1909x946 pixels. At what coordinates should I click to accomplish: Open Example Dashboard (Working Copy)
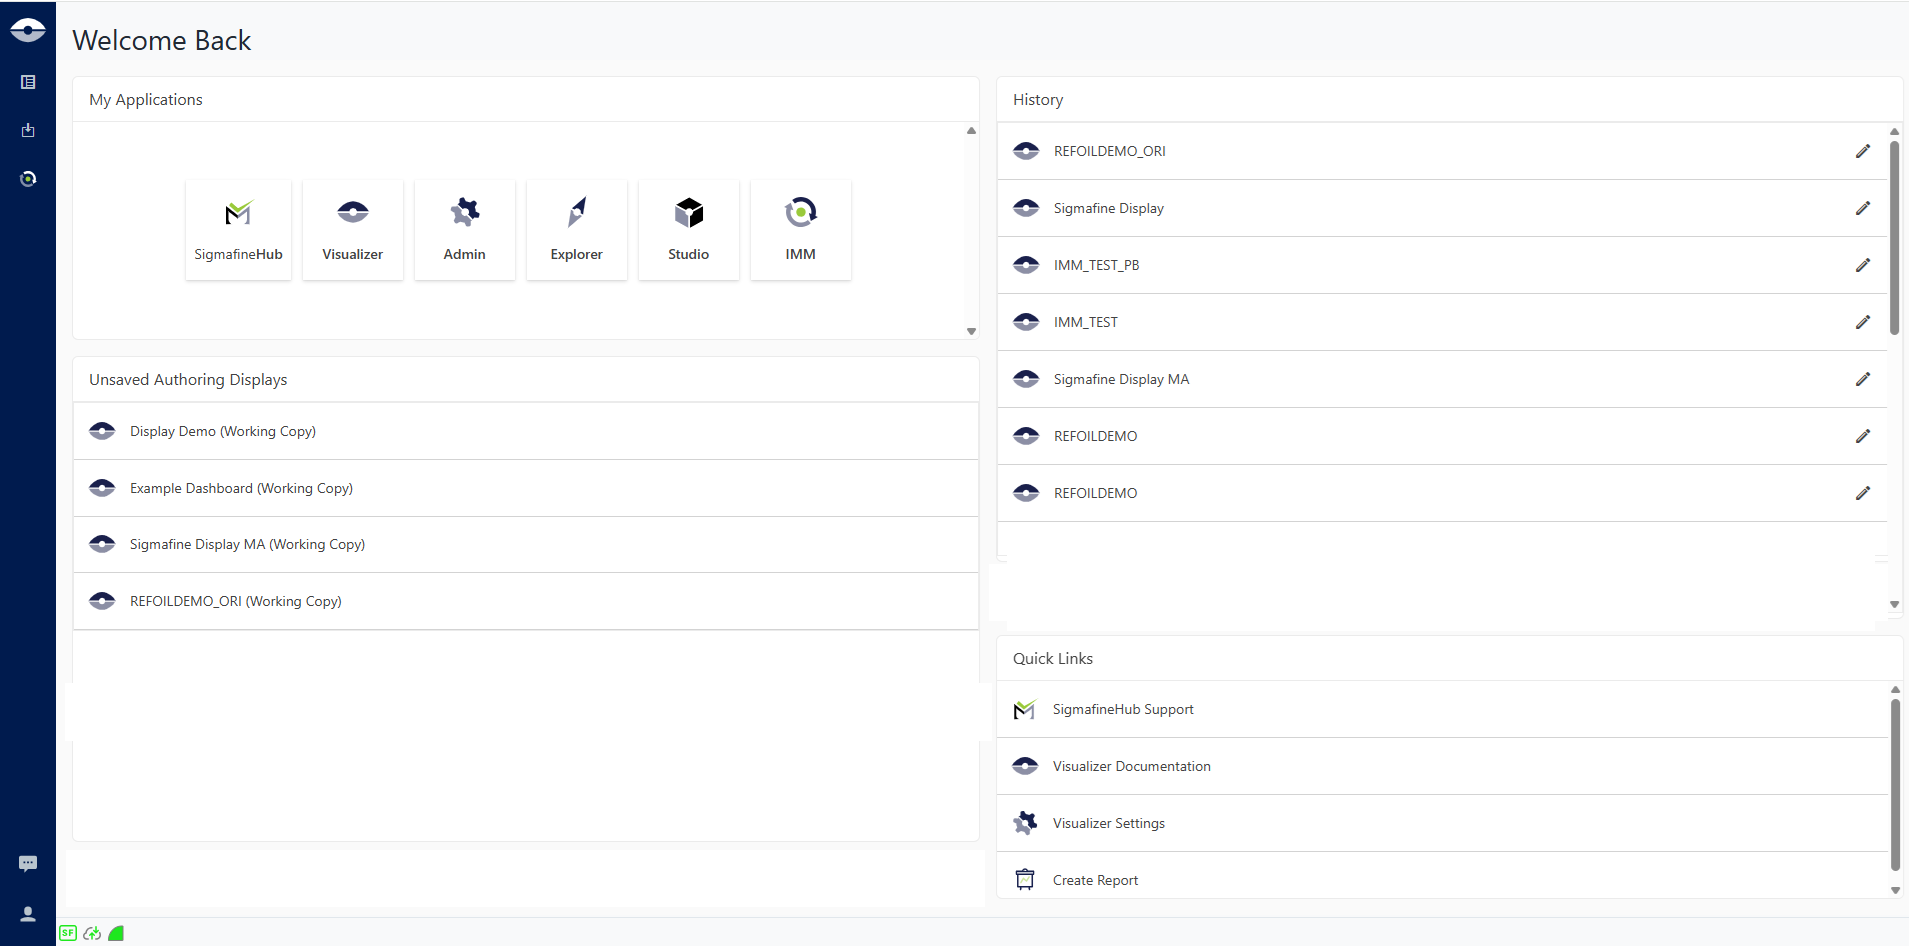(x=241, y=488)
